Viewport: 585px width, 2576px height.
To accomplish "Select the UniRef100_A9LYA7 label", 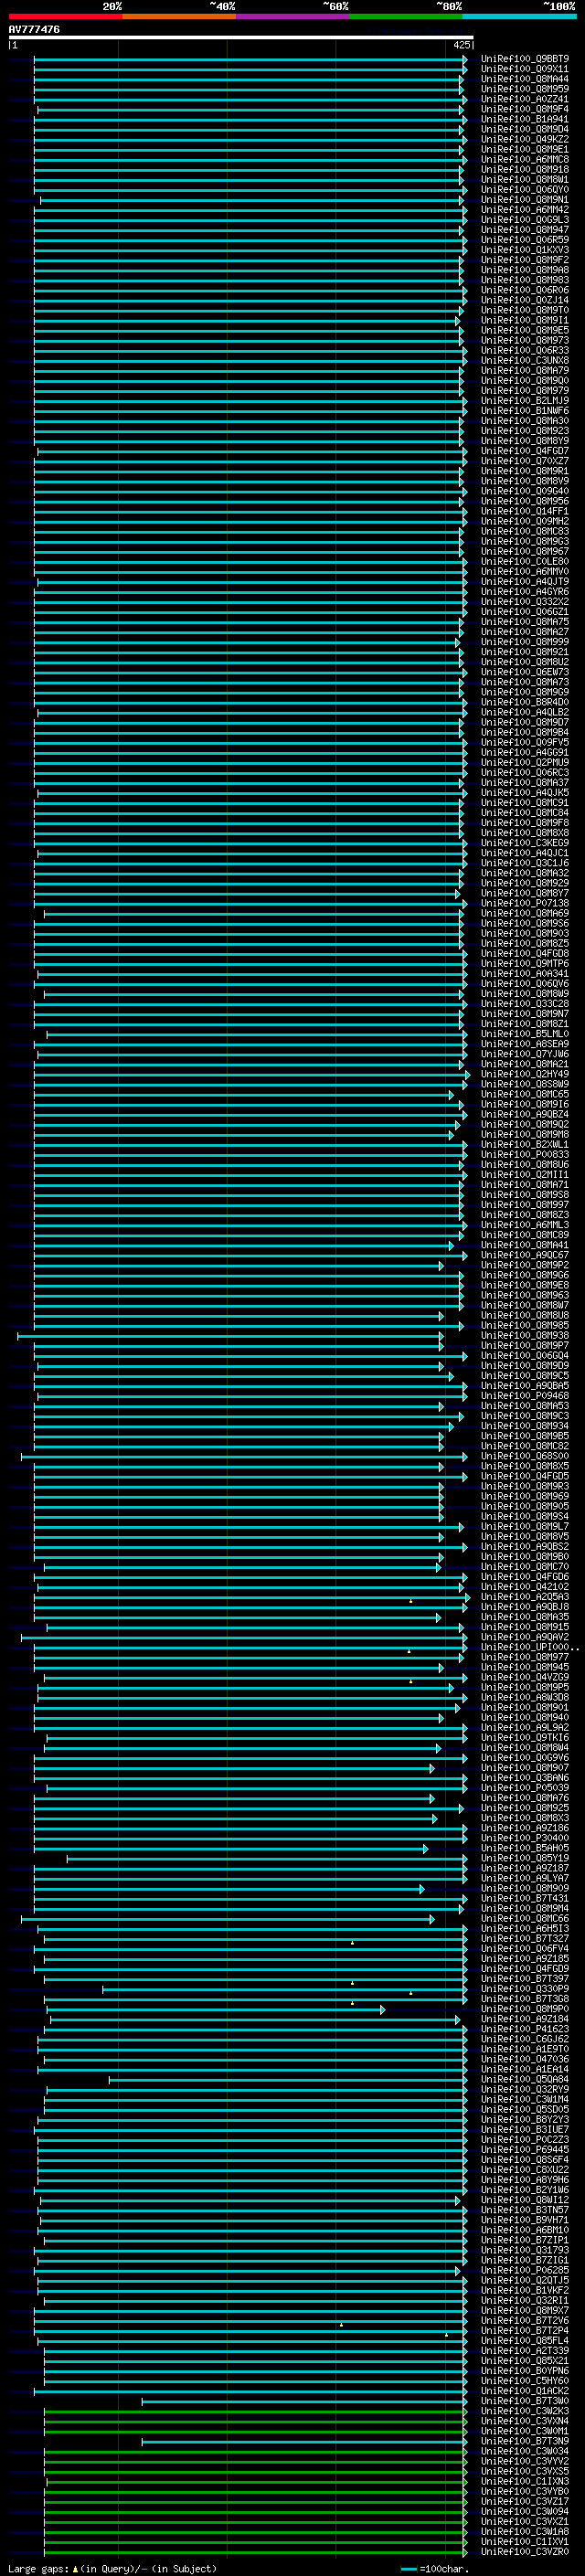I will (525, 1878).
